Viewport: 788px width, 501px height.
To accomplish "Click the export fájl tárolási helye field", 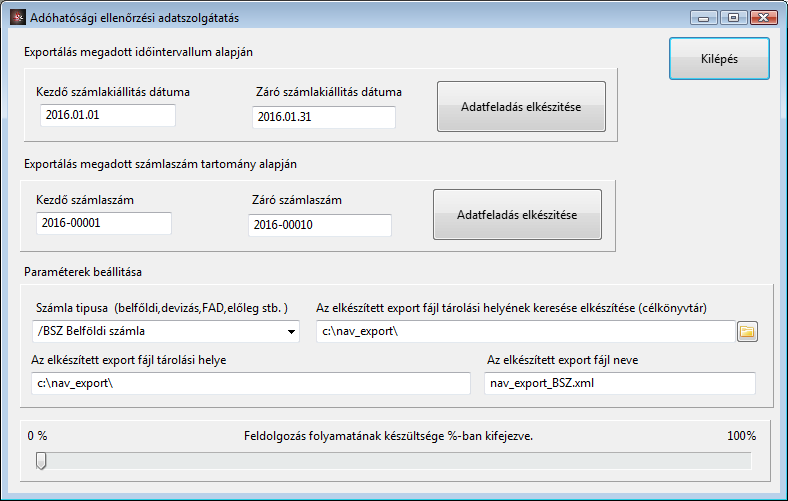I will pos(251,383).
